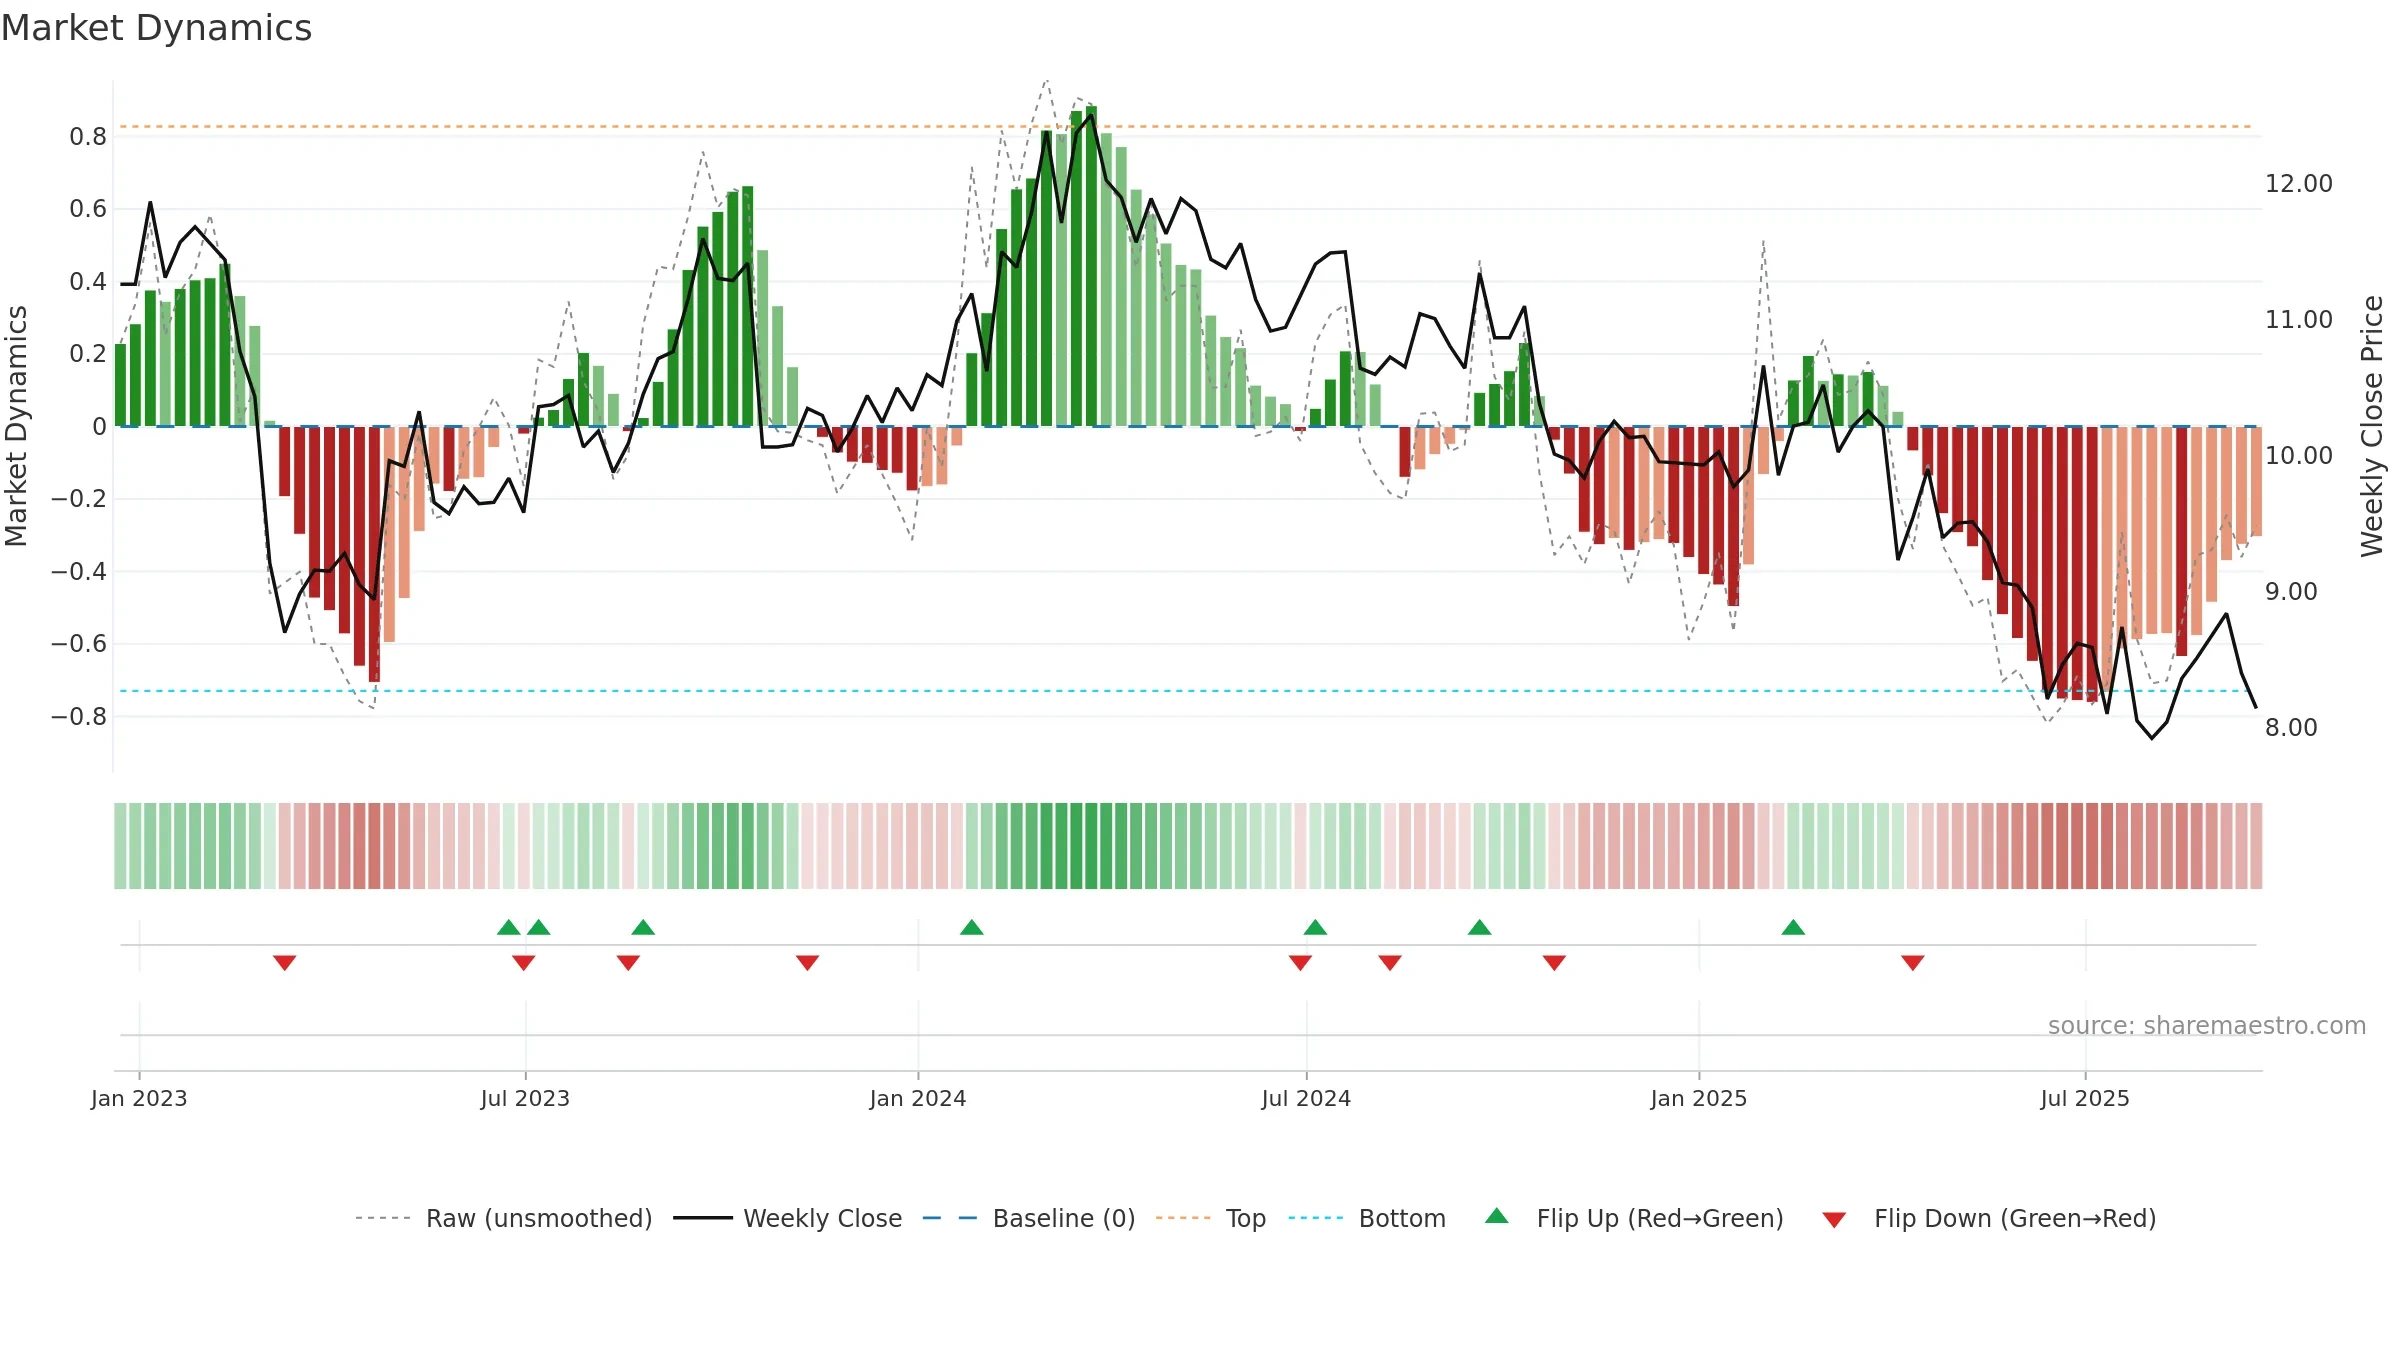Click the '0.6' left axis label
The image size is (2400, 1350).
pos(88,209)
